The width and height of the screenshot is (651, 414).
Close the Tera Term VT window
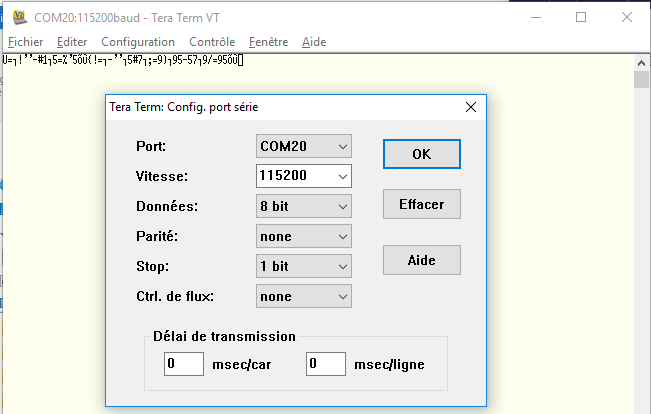coord(627,17)
